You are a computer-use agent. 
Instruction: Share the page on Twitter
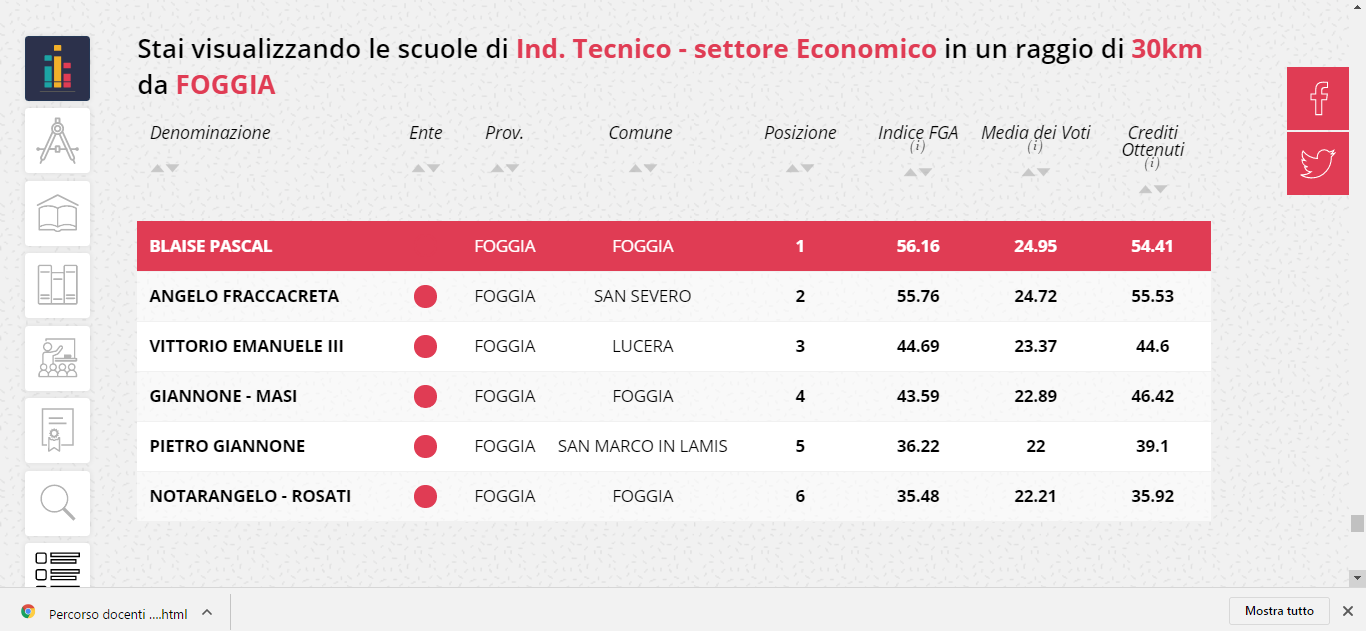[x=1318, y=163]
